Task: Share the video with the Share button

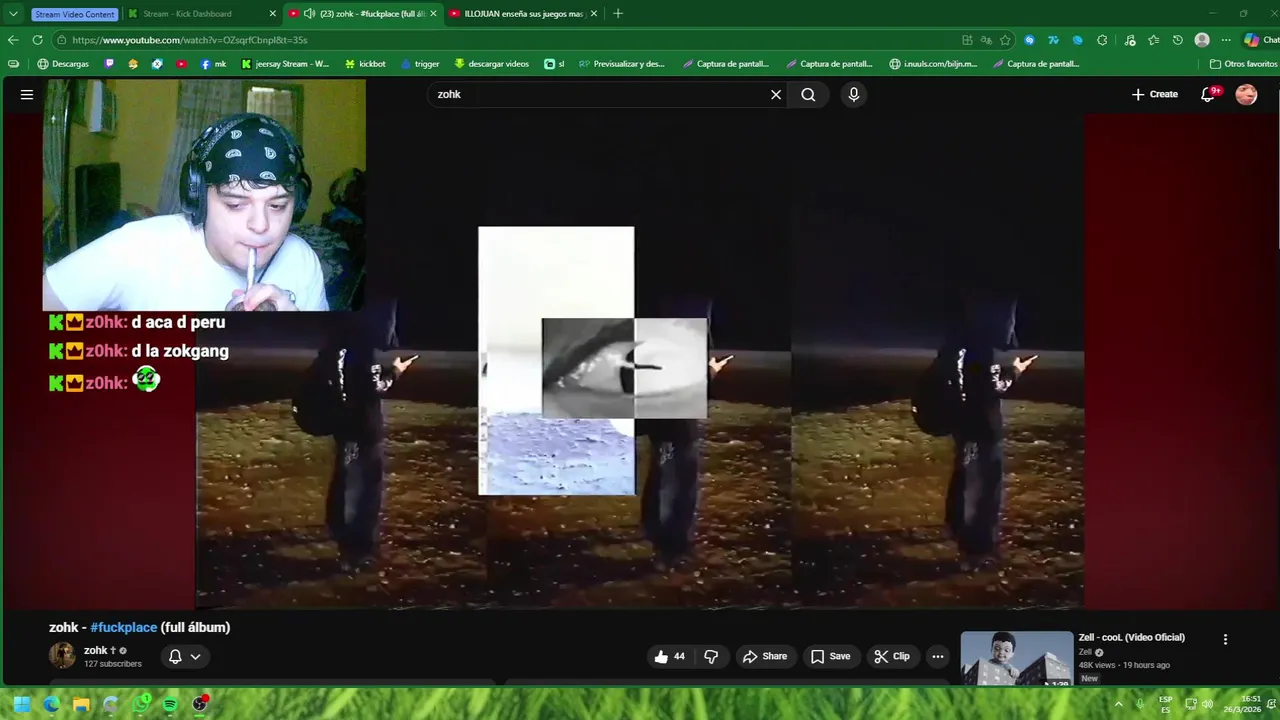Action: 764,656
